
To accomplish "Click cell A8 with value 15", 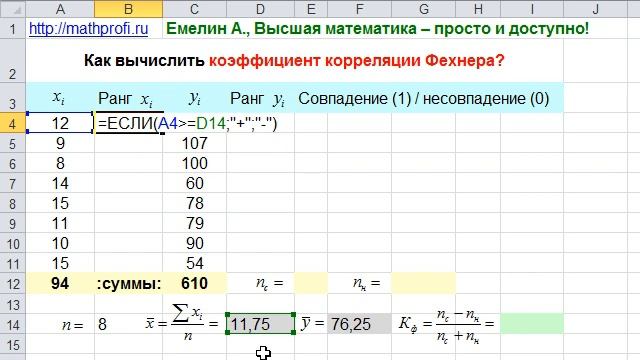I will [60, 203].
